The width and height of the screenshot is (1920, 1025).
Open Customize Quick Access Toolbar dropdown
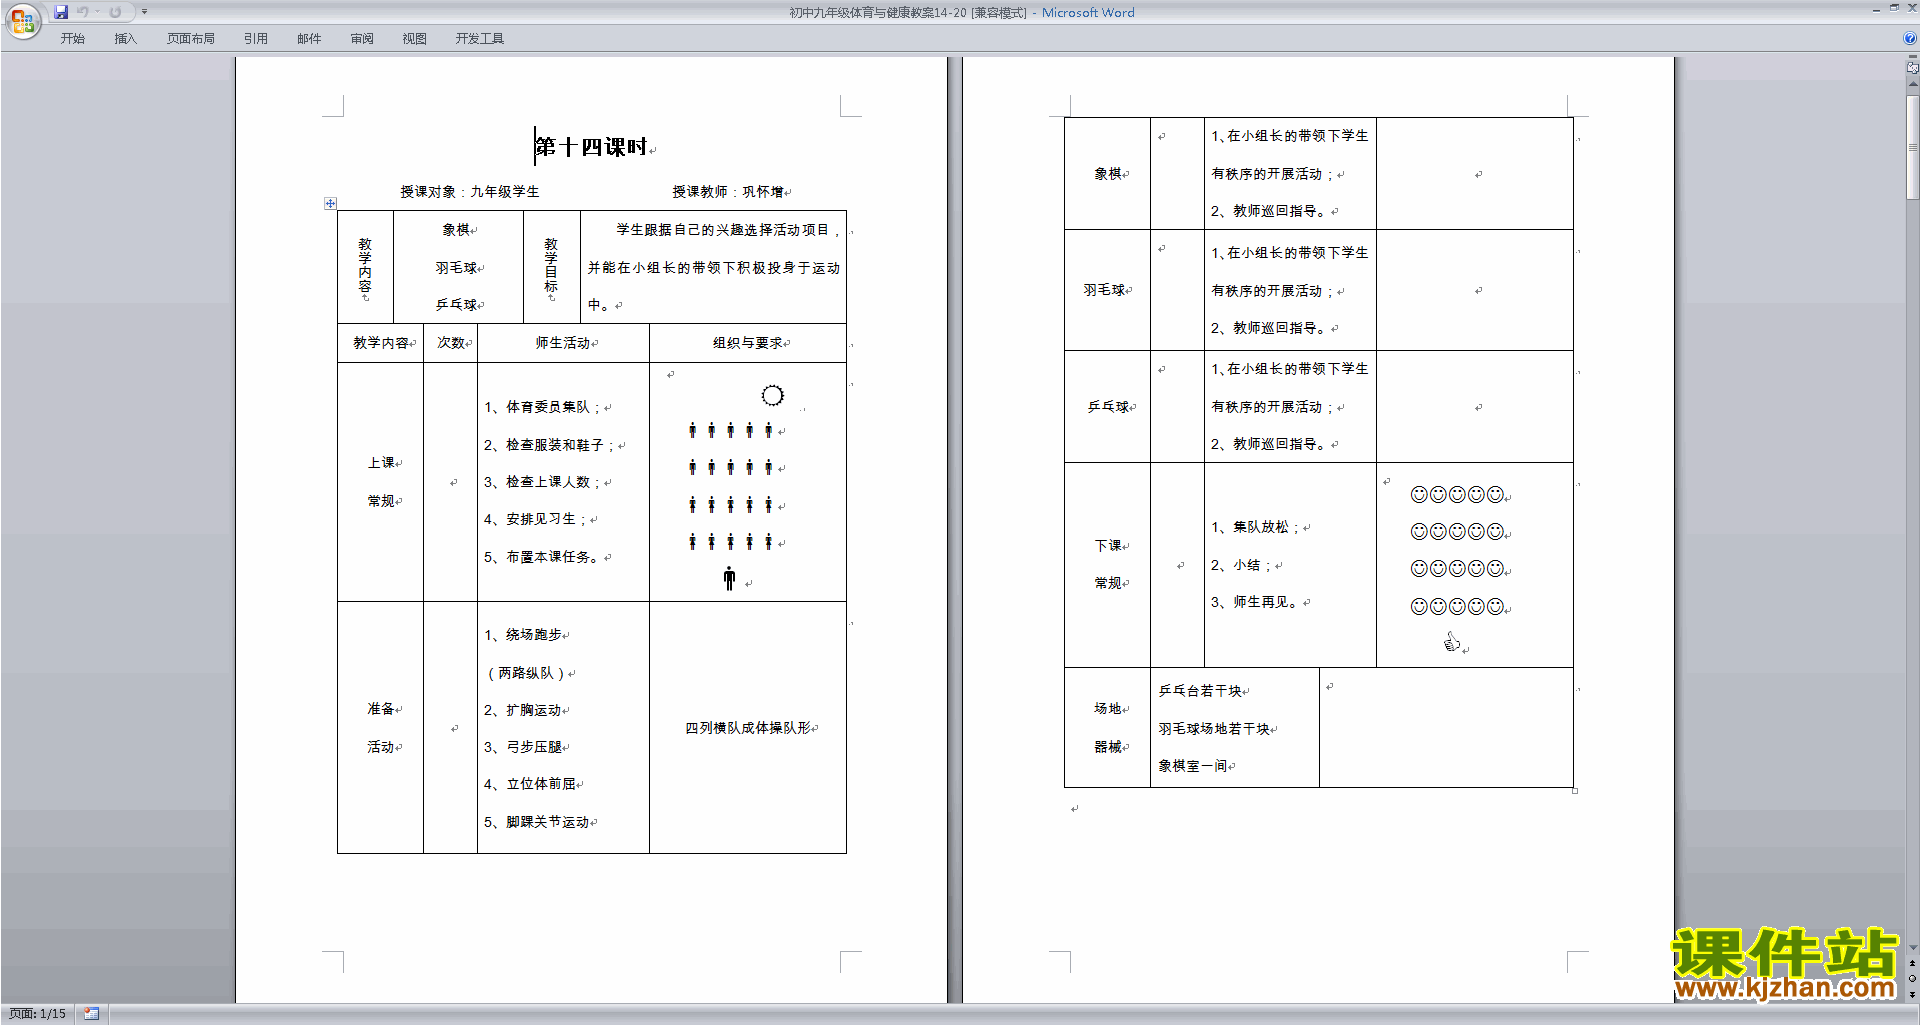coord(144,12)
